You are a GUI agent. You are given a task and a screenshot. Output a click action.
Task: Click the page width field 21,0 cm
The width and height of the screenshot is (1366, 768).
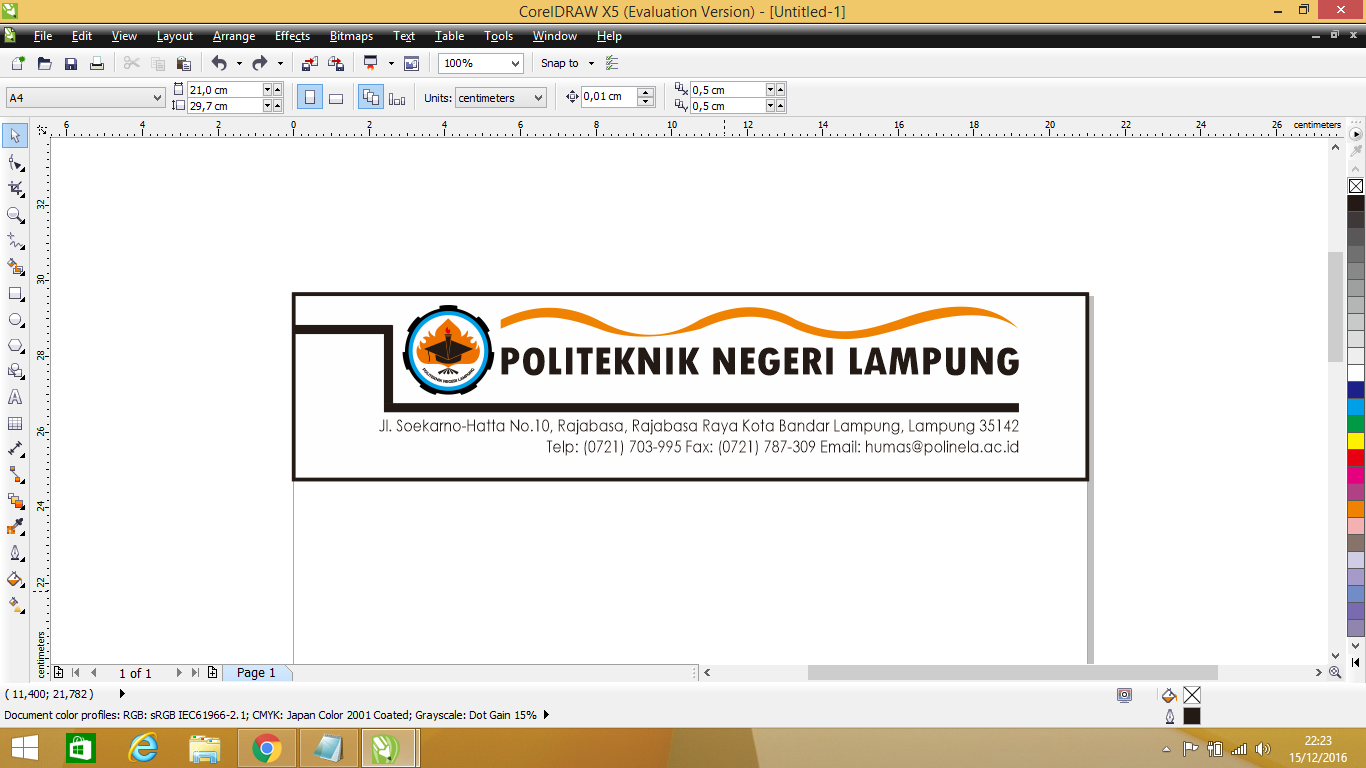click(x=224, y=90)
